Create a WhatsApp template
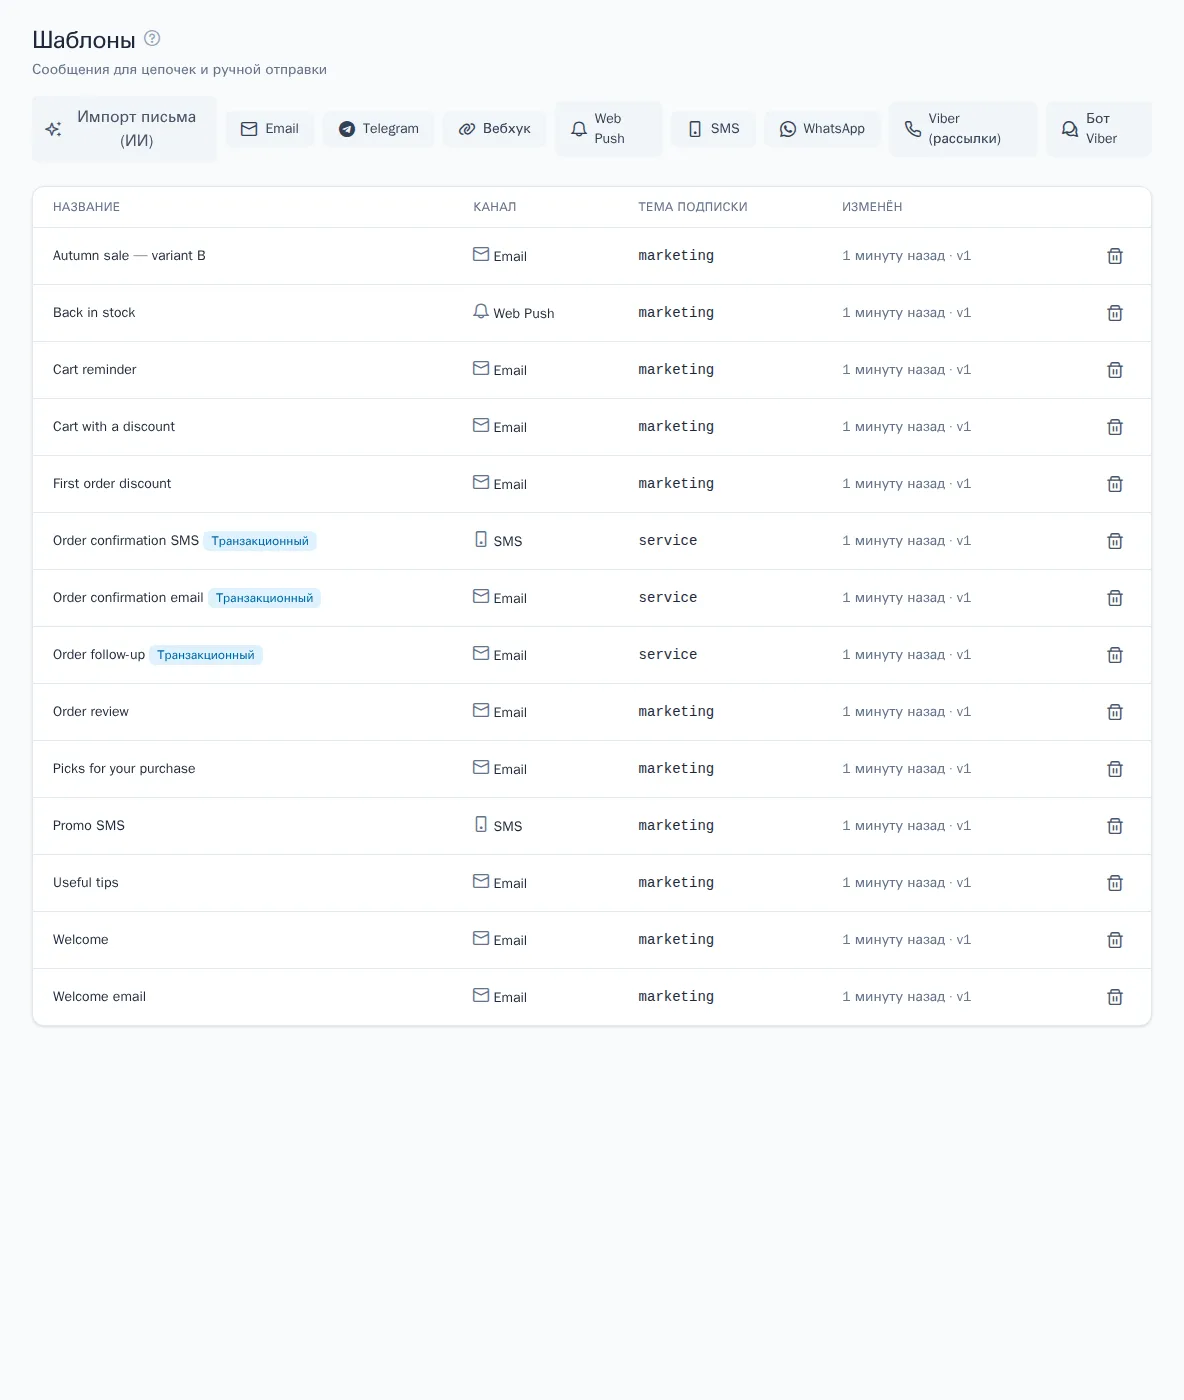Image resolution: width=1184 pixels, height=1400 pixels. point(822,129)
